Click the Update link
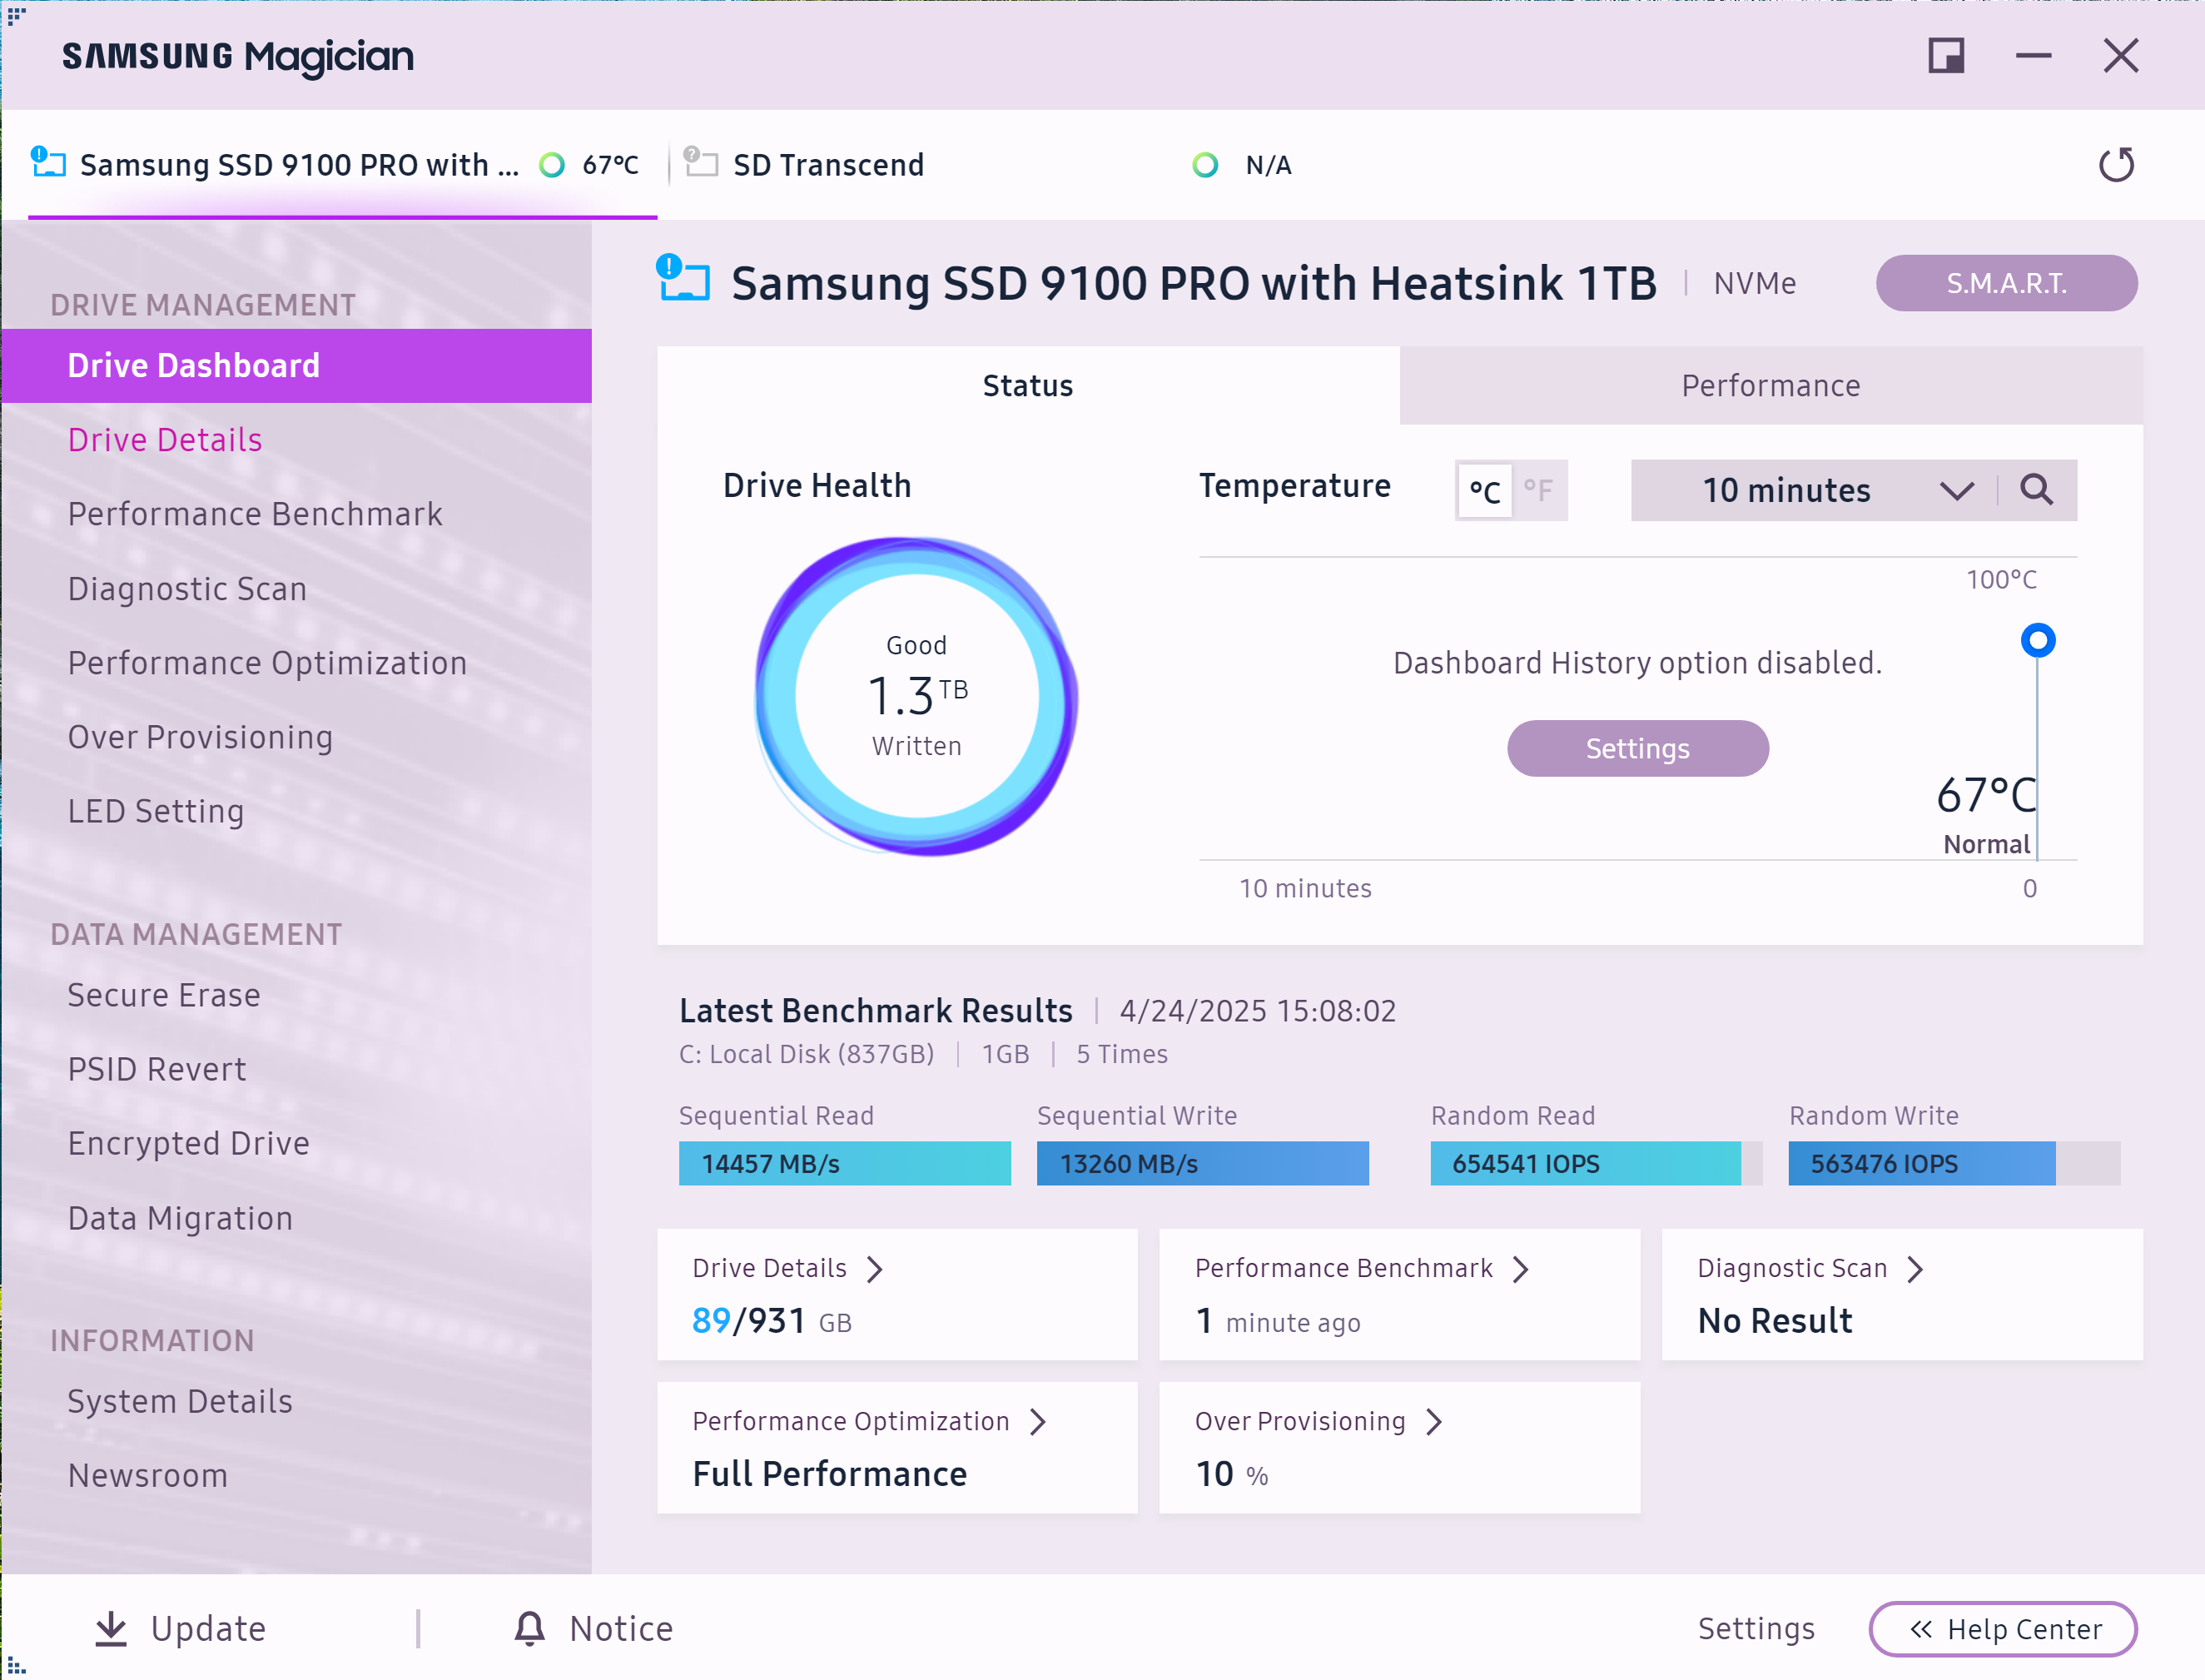Screen dimensions: 2205x1680 (x=180, y=1629)
